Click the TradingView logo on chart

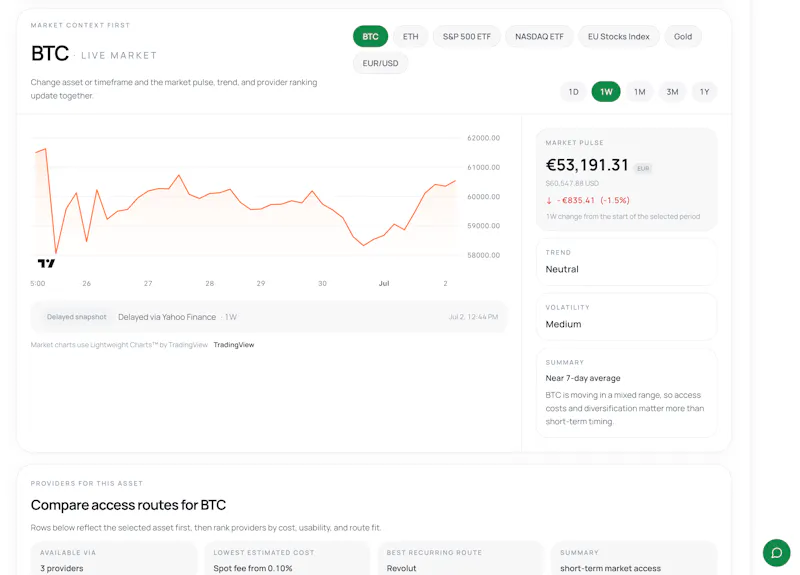click(x=46, y=263)
